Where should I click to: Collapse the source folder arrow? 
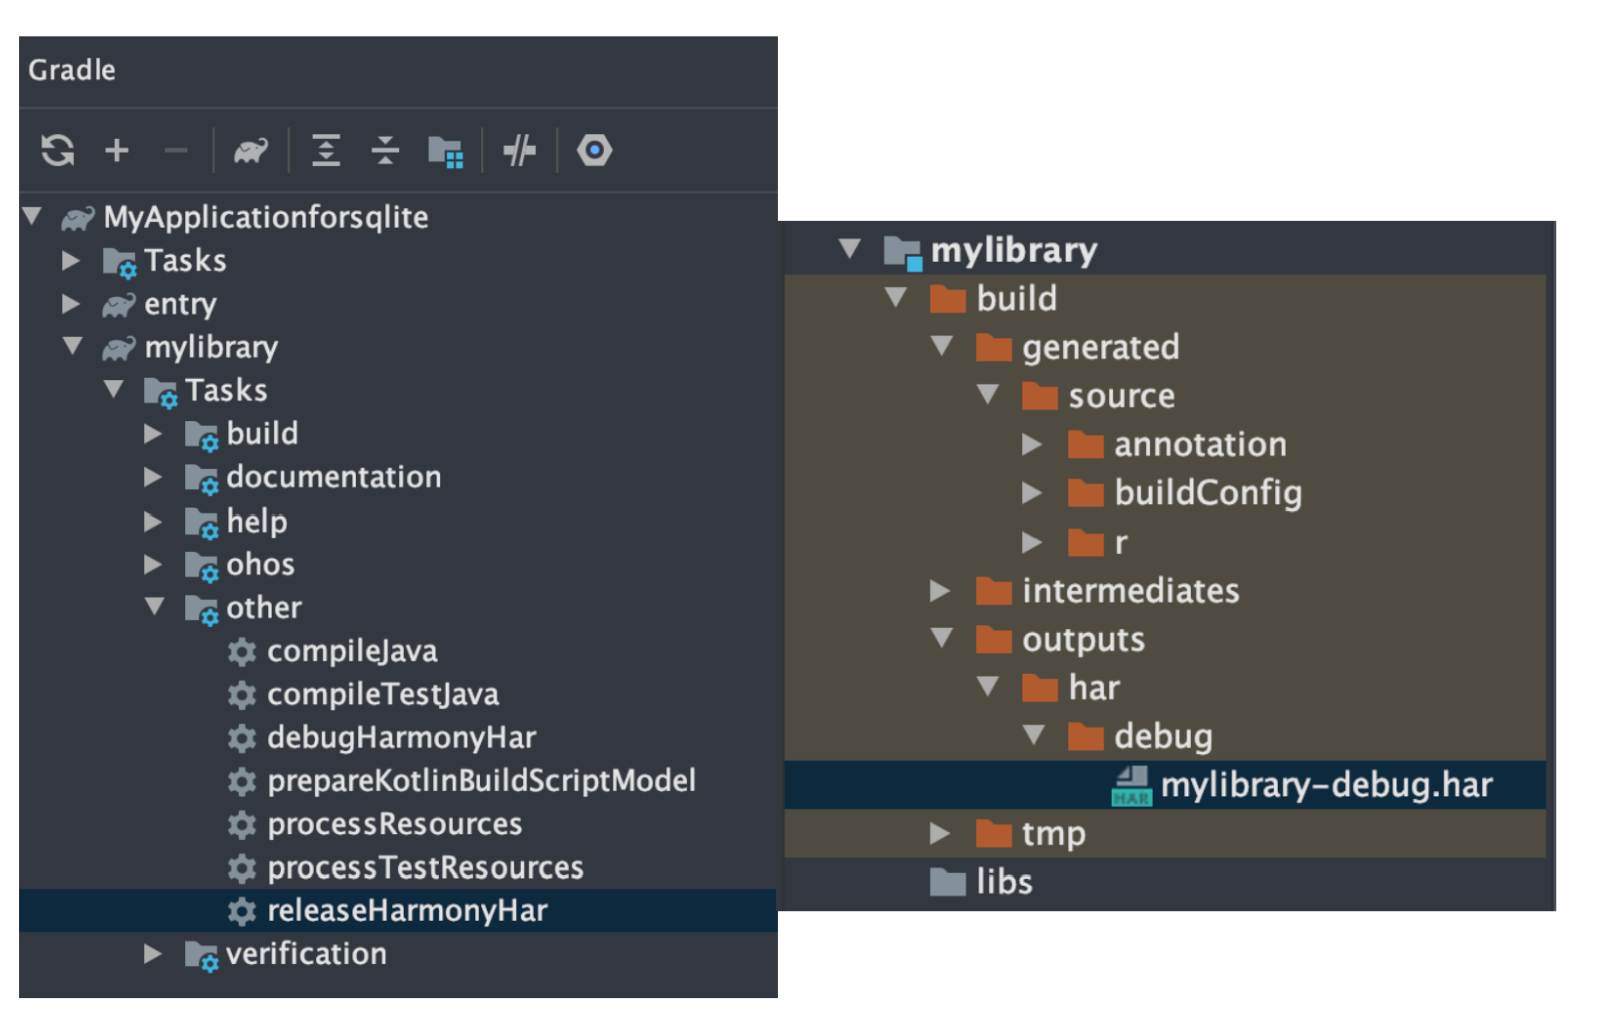coord(988,394)
